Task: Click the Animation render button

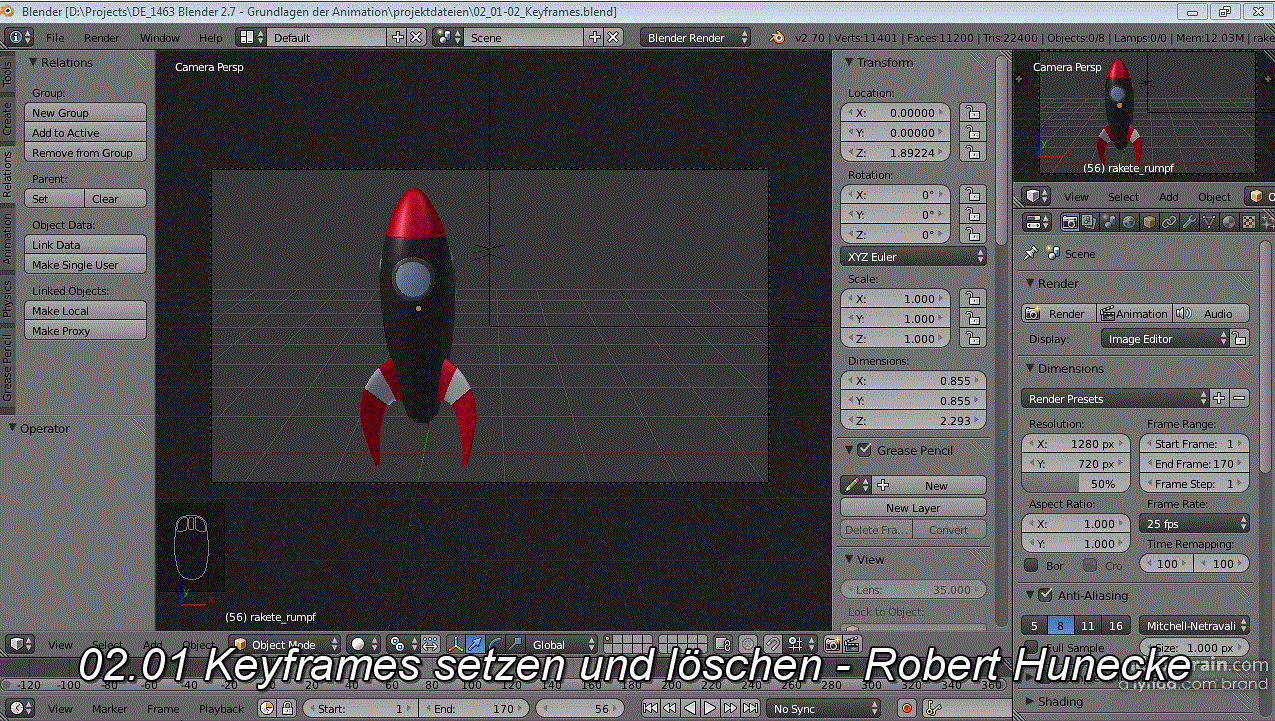Action: click(1134, 313)
